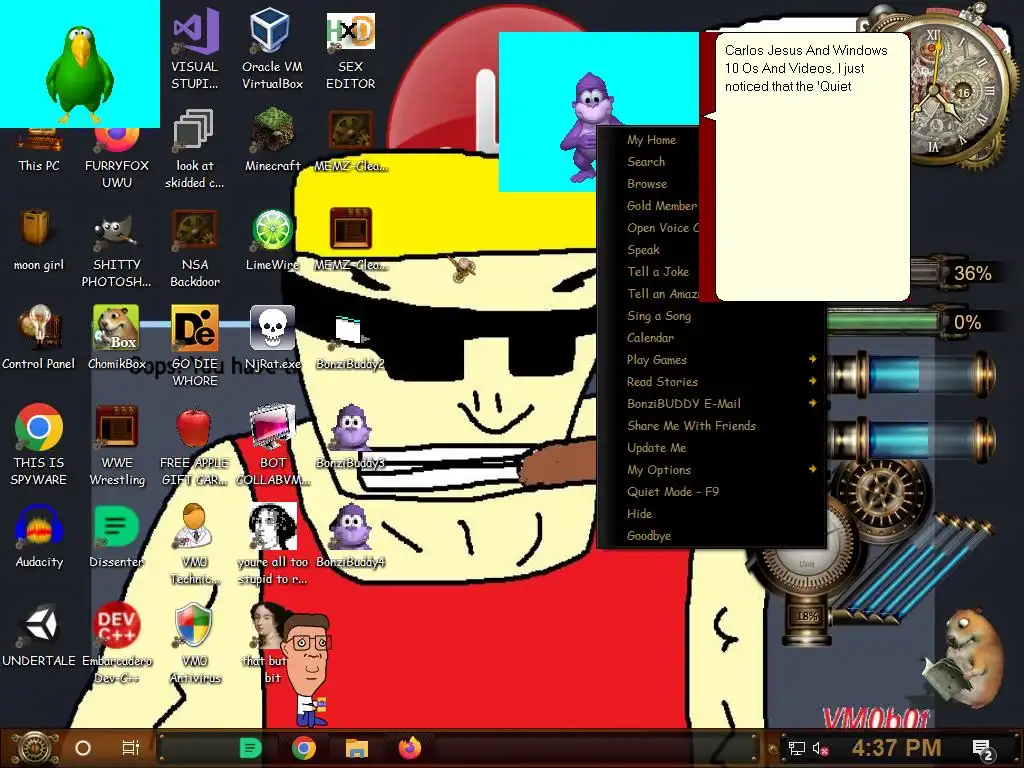Select Goodbye in Bonzi menu
Screen dimensions: 1024x768
tap(648, 536)
